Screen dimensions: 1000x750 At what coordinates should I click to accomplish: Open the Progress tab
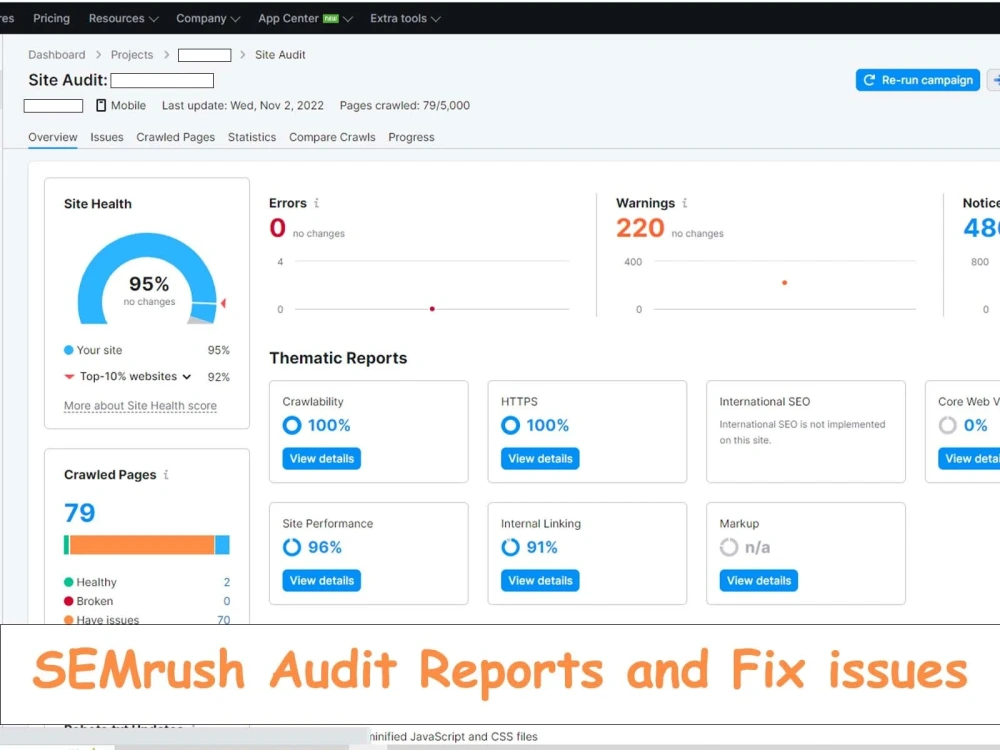pos(411,137)
